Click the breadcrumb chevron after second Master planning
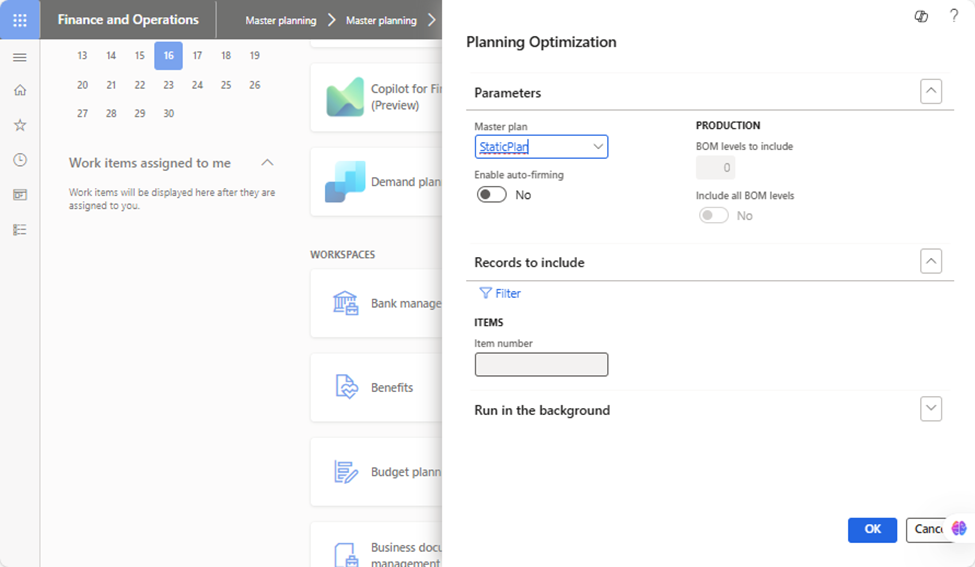Image resolution: width=975 pixels, height=567 pixels. click(x=432, y=21)
